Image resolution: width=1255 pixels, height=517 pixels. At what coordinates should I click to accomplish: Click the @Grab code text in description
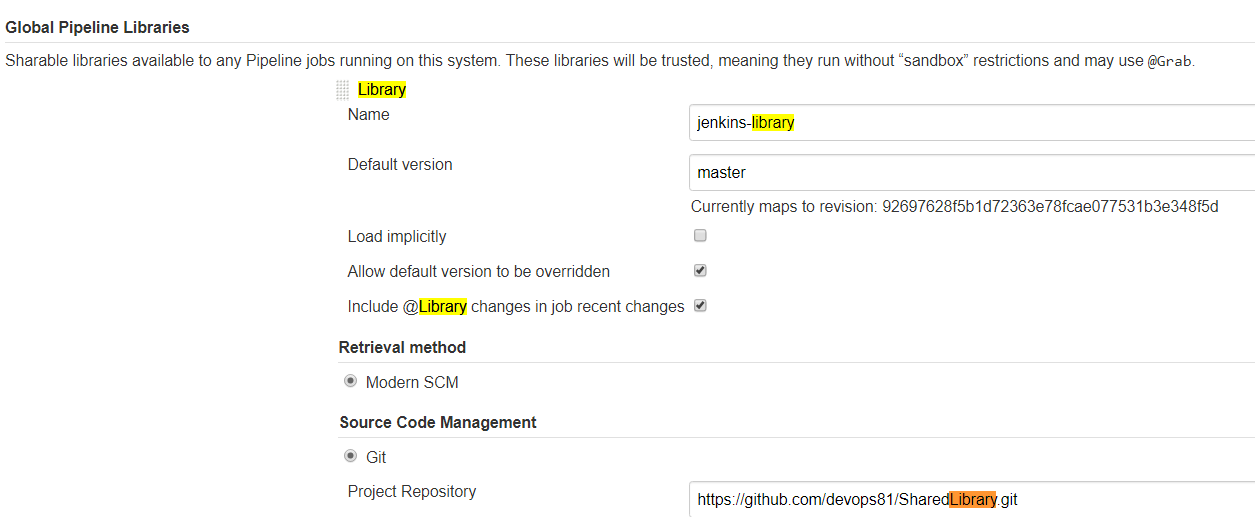coord(1169,61)
